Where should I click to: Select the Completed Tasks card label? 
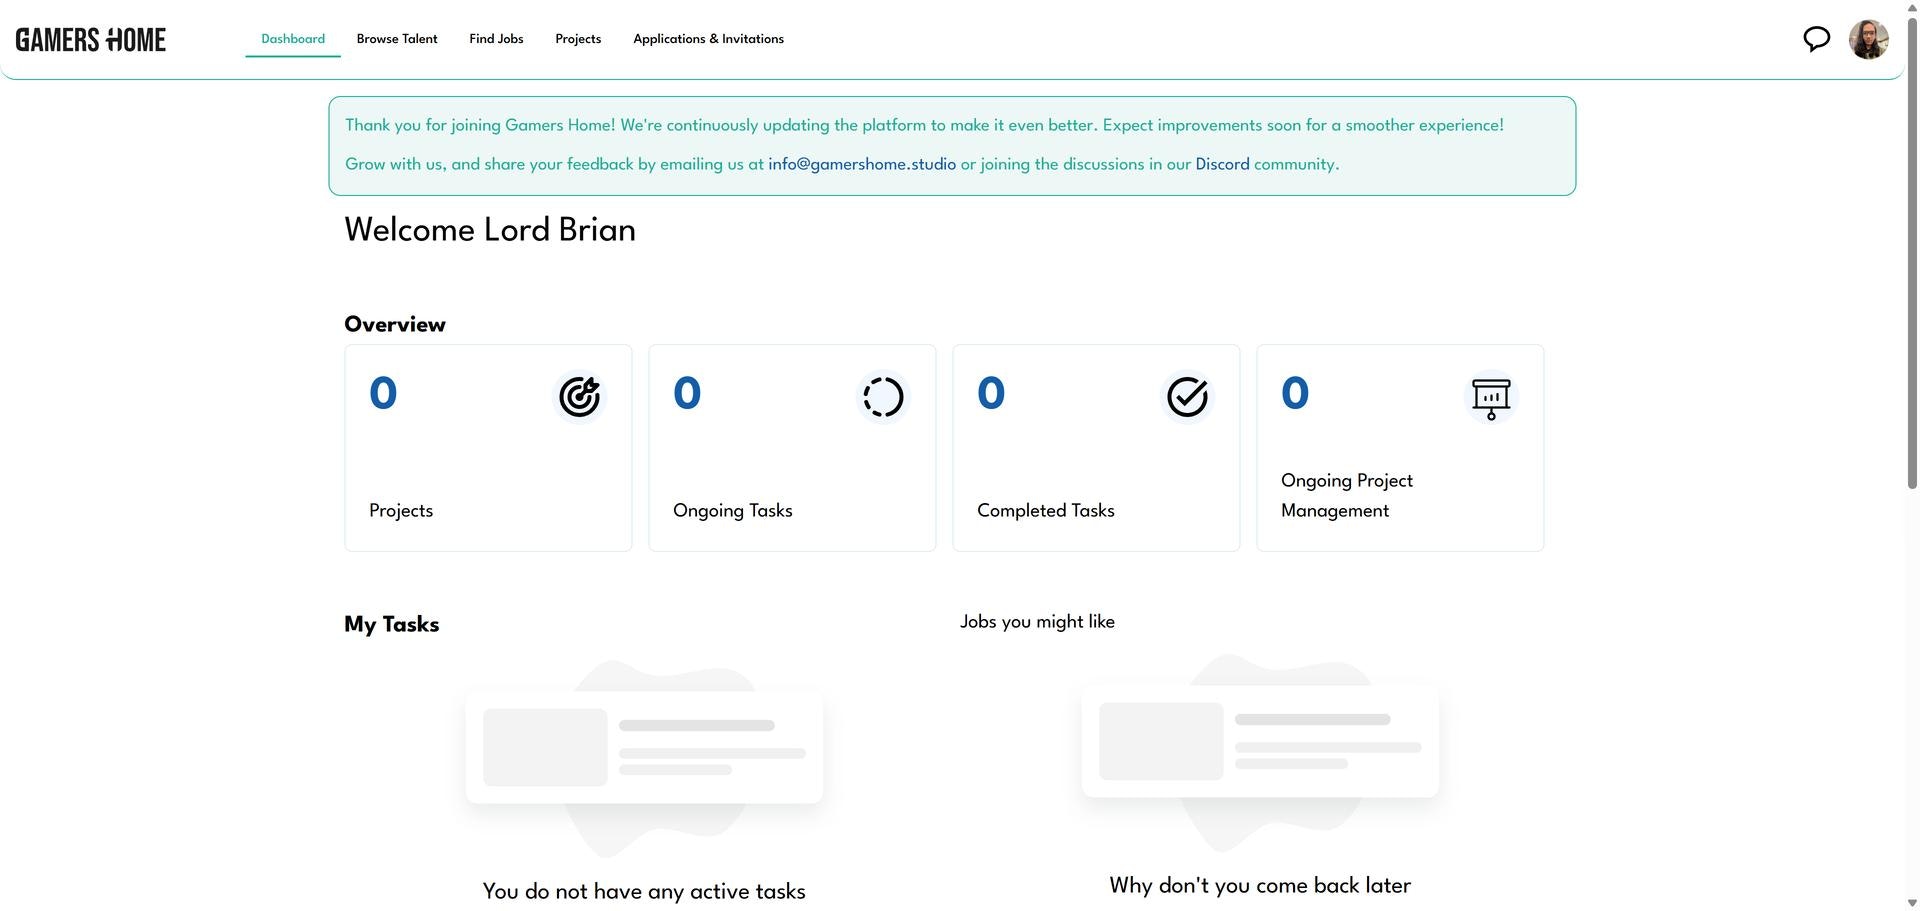tap(1046, 511)
